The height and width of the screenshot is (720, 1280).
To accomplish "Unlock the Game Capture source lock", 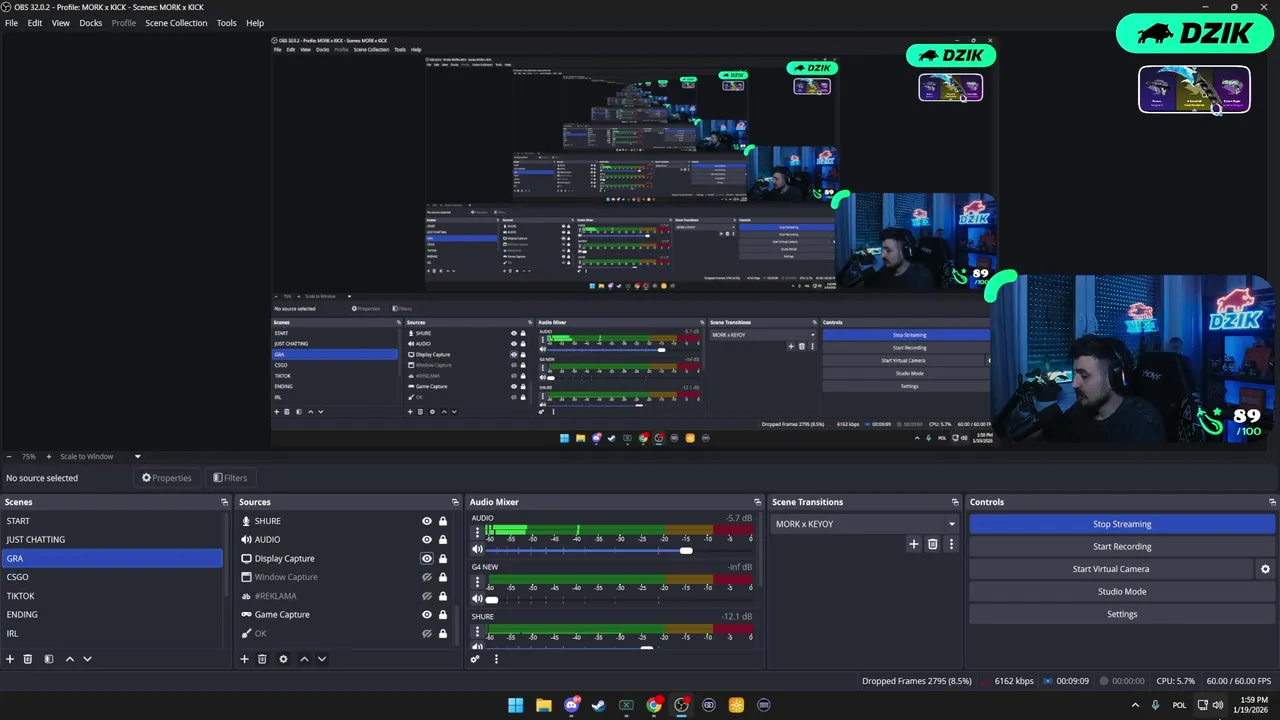I will point(443,615).
